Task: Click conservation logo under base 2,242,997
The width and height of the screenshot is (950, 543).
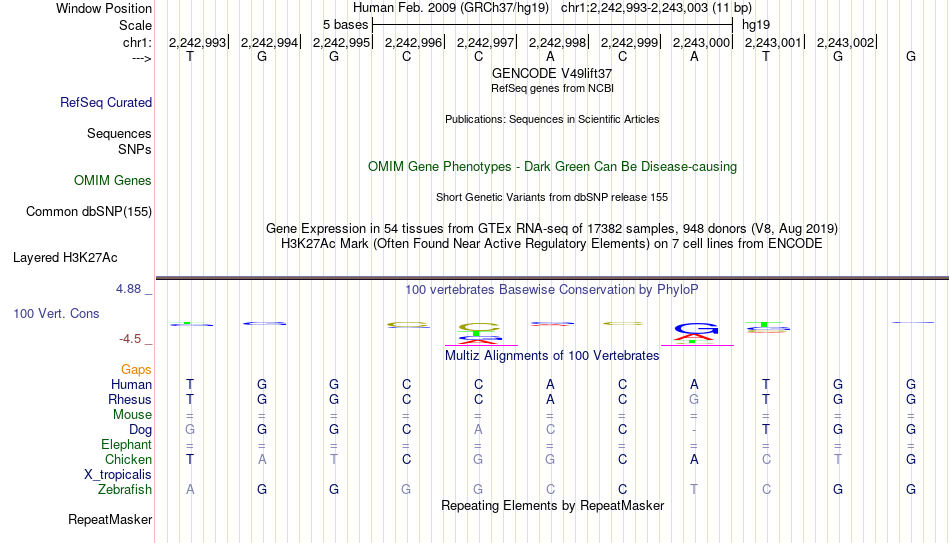Action: [479, 334]
